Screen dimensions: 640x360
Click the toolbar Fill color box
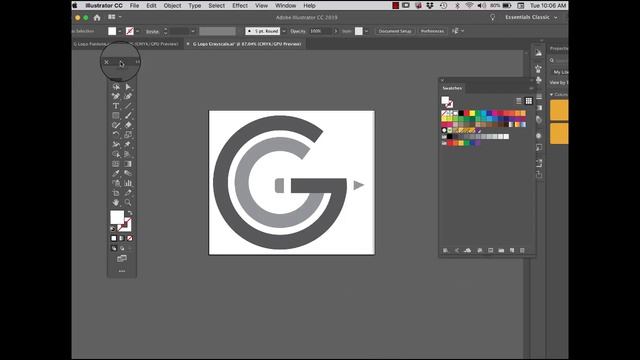(x=117, y=218)
